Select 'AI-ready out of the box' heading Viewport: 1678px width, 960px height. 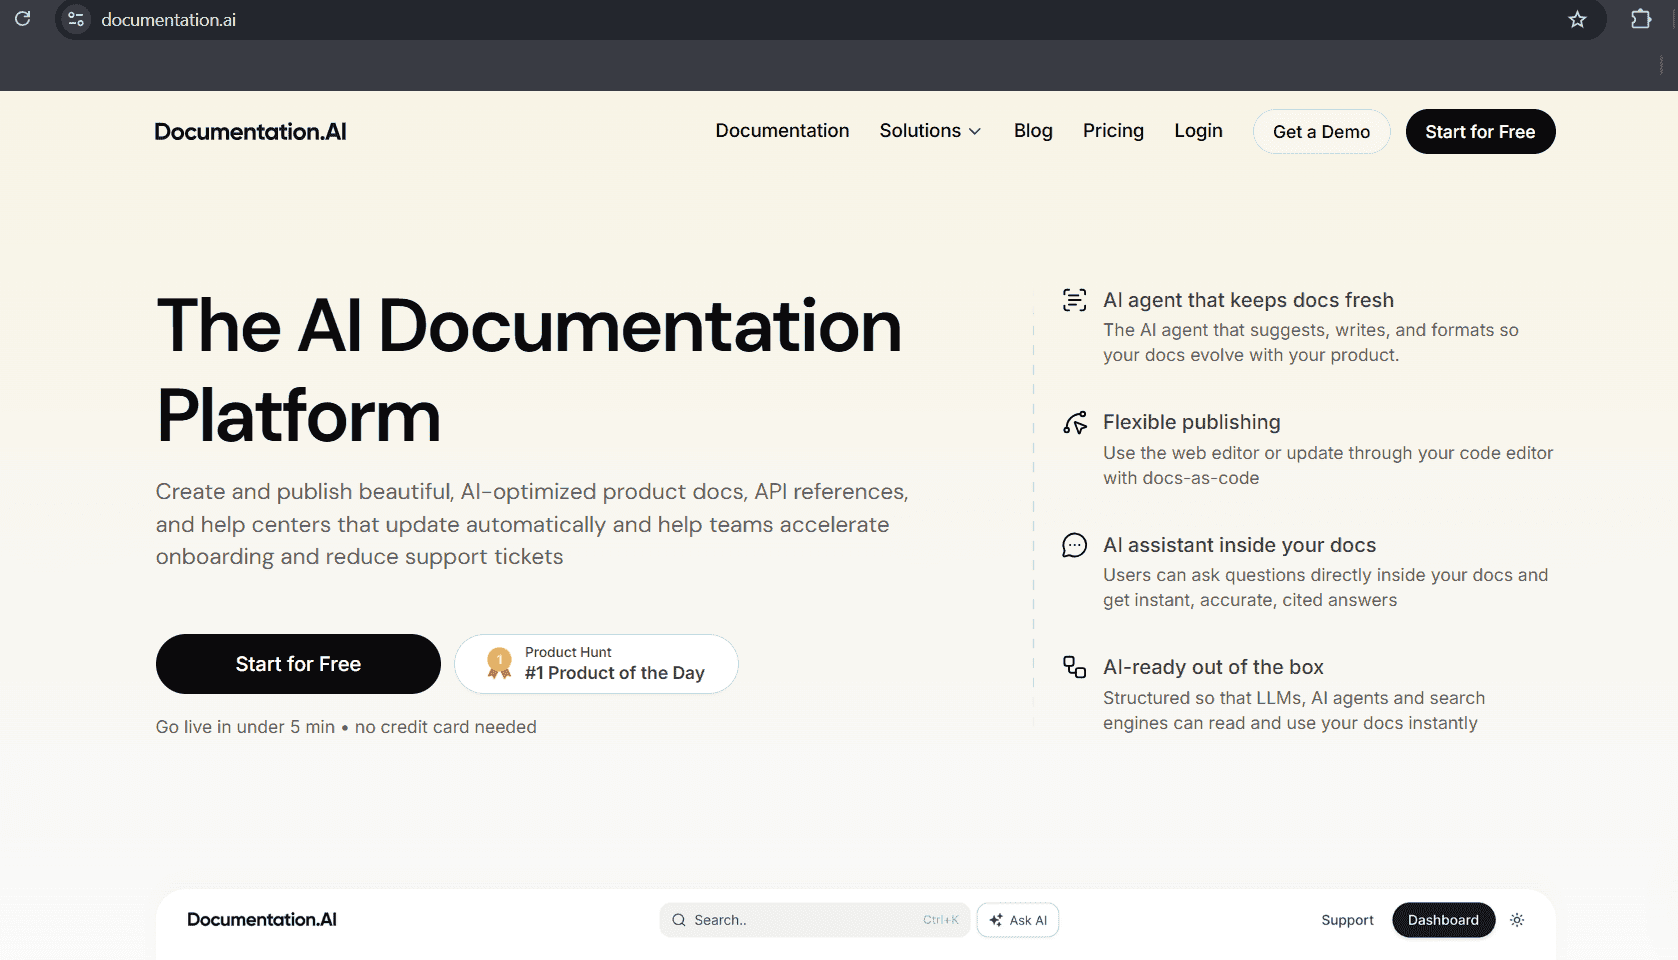[1213, 667]
